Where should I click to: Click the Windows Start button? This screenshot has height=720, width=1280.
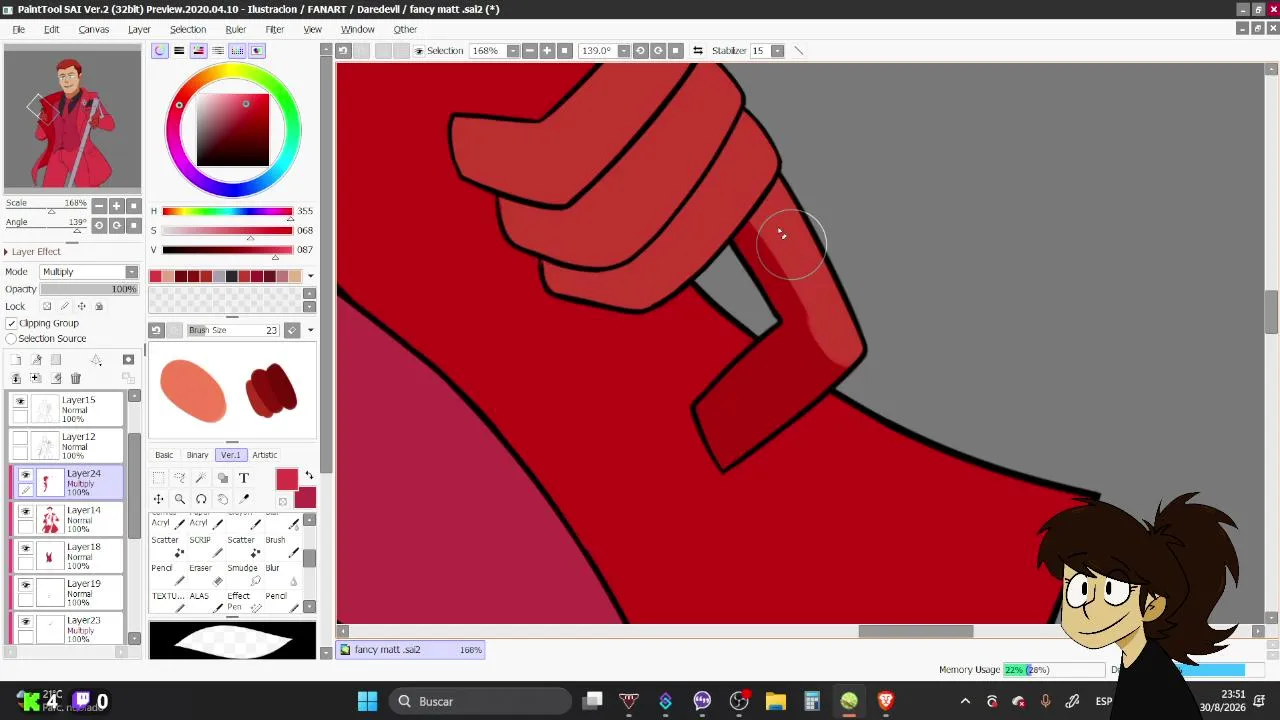coord(367,701)
